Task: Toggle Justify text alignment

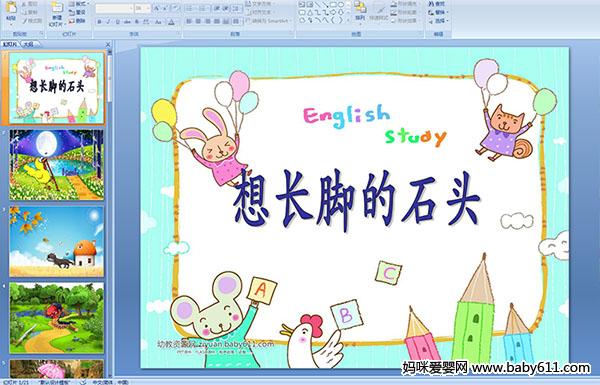Action: click(216, 21)
